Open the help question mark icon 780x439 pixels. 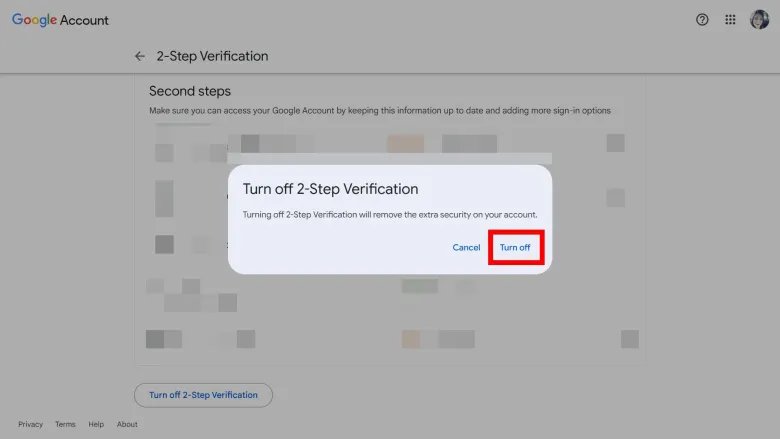coord(702,20)
